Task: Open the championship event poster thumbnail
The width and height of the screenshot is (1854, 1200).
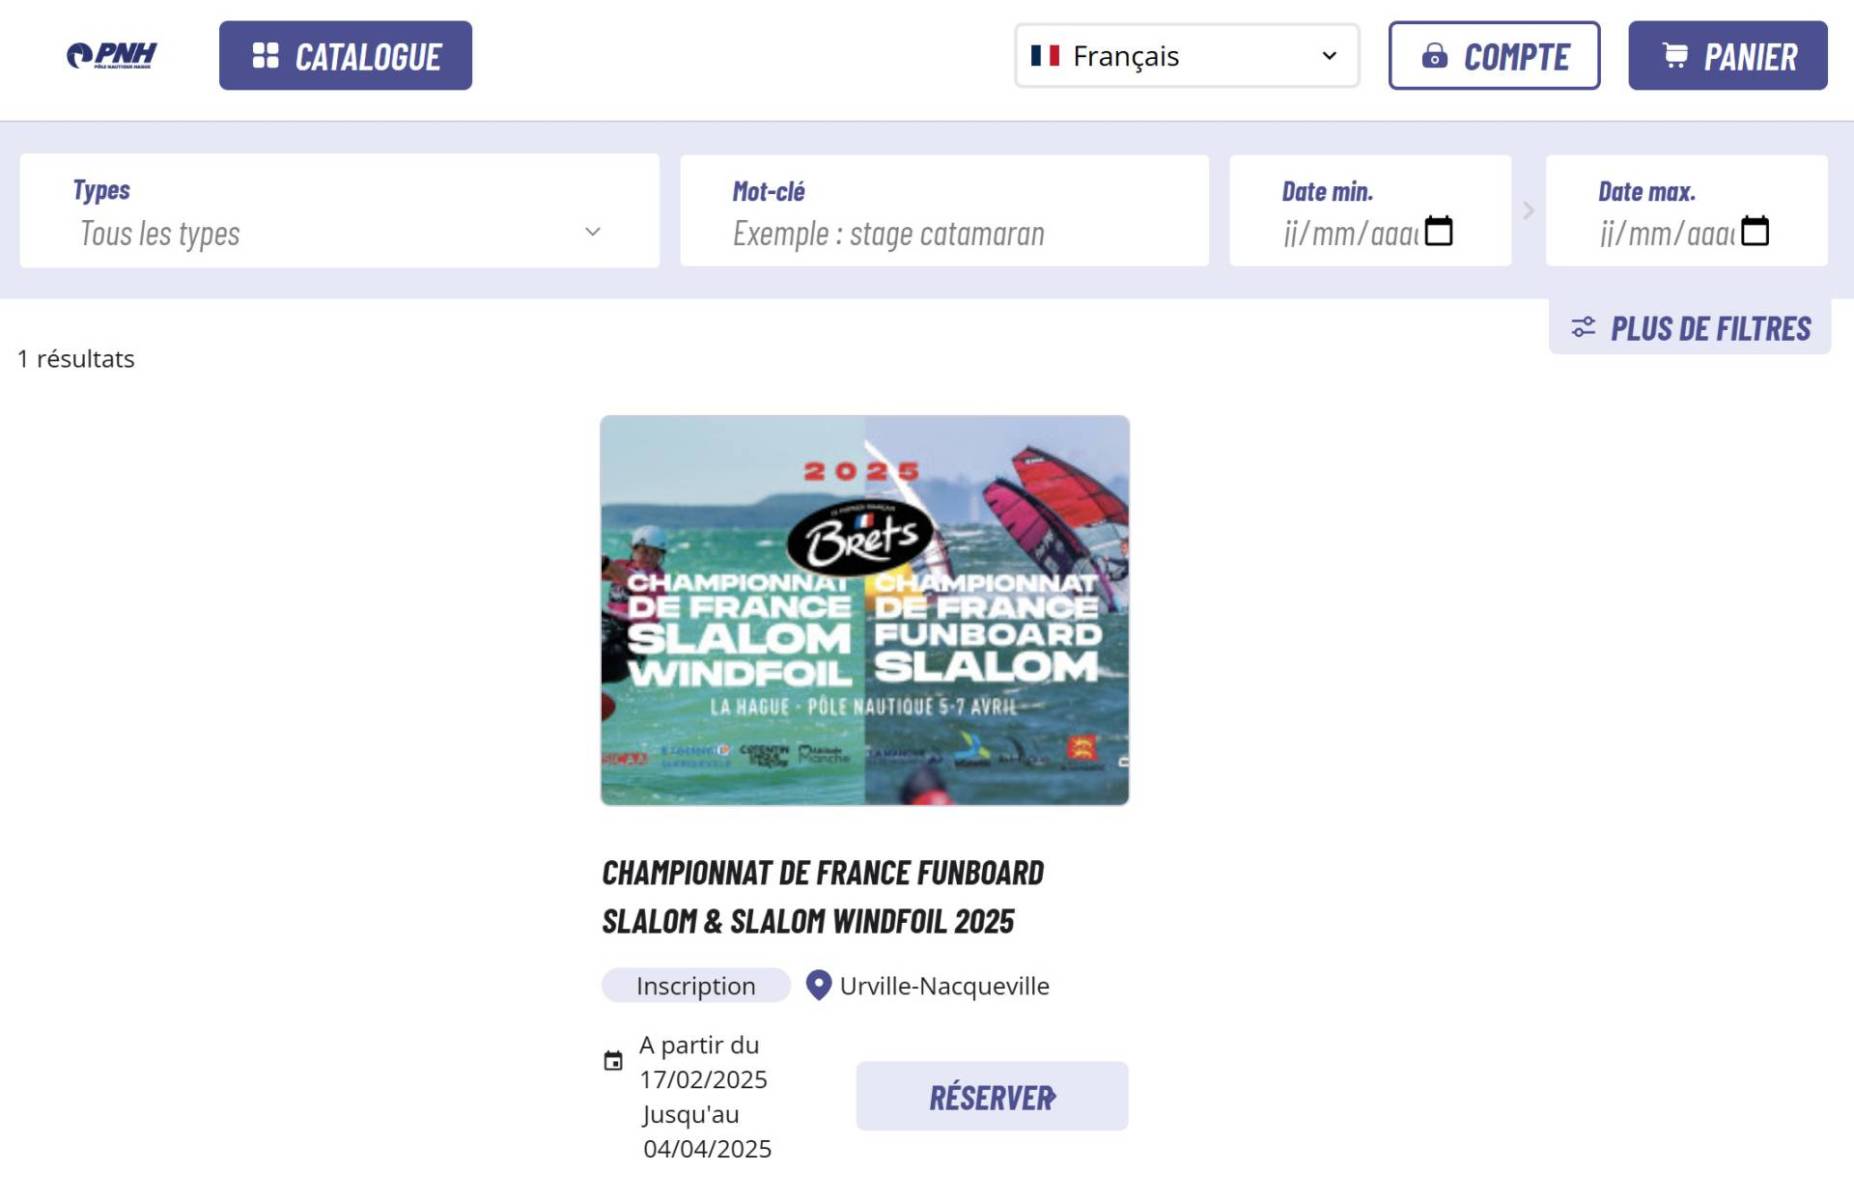Action: click(x=865, y=610)
